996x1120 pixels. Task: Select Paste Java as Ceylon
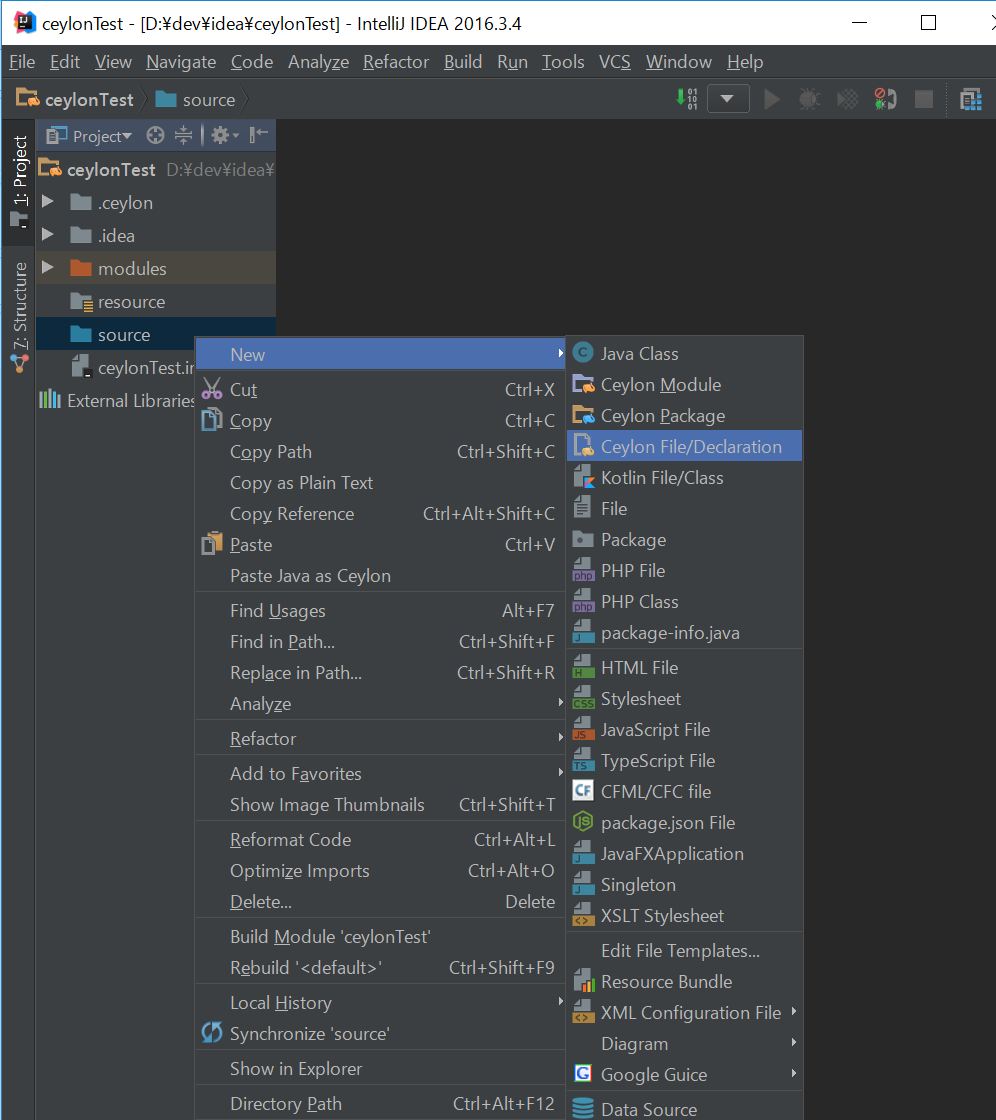(x=380, y=576)
